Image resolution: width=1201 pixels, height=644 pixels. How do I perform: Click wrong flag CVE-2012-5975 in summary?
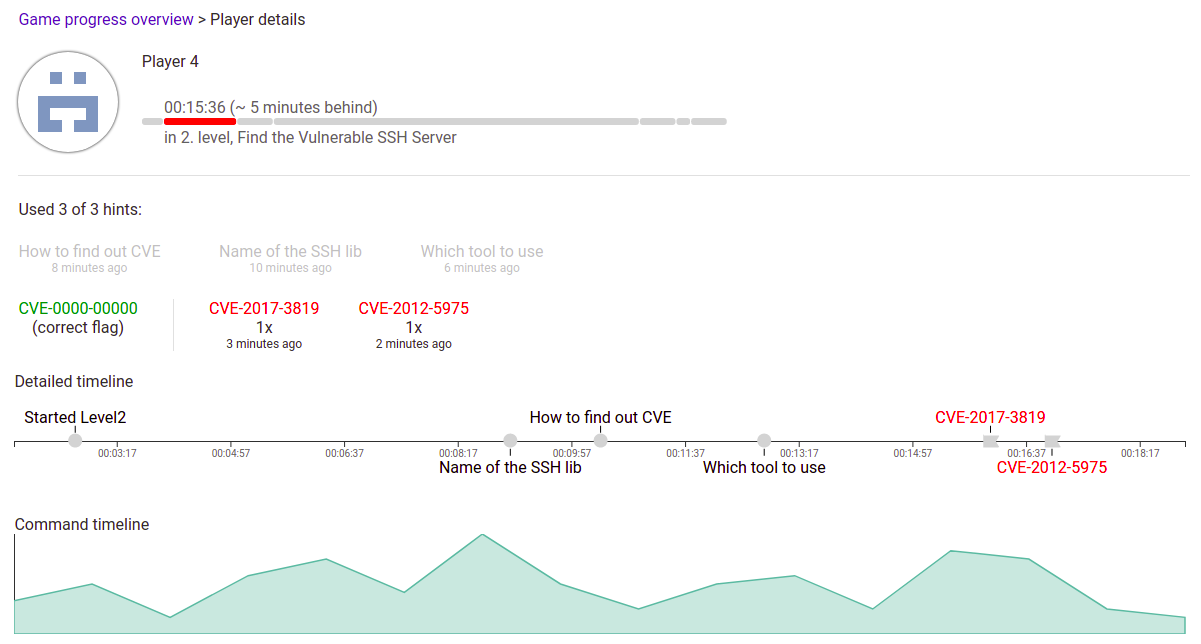413,308
